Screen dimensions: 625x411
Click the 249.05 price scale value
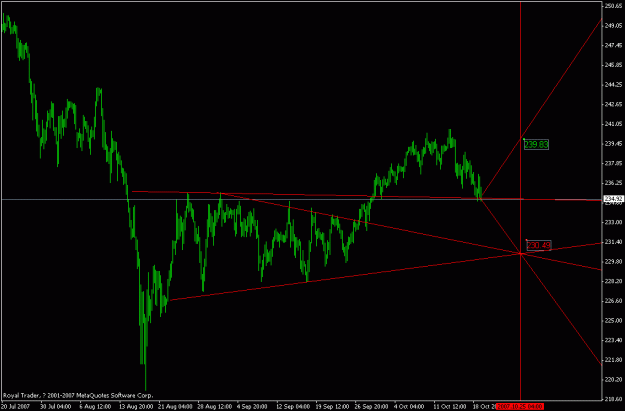click(x=614, y=26)
